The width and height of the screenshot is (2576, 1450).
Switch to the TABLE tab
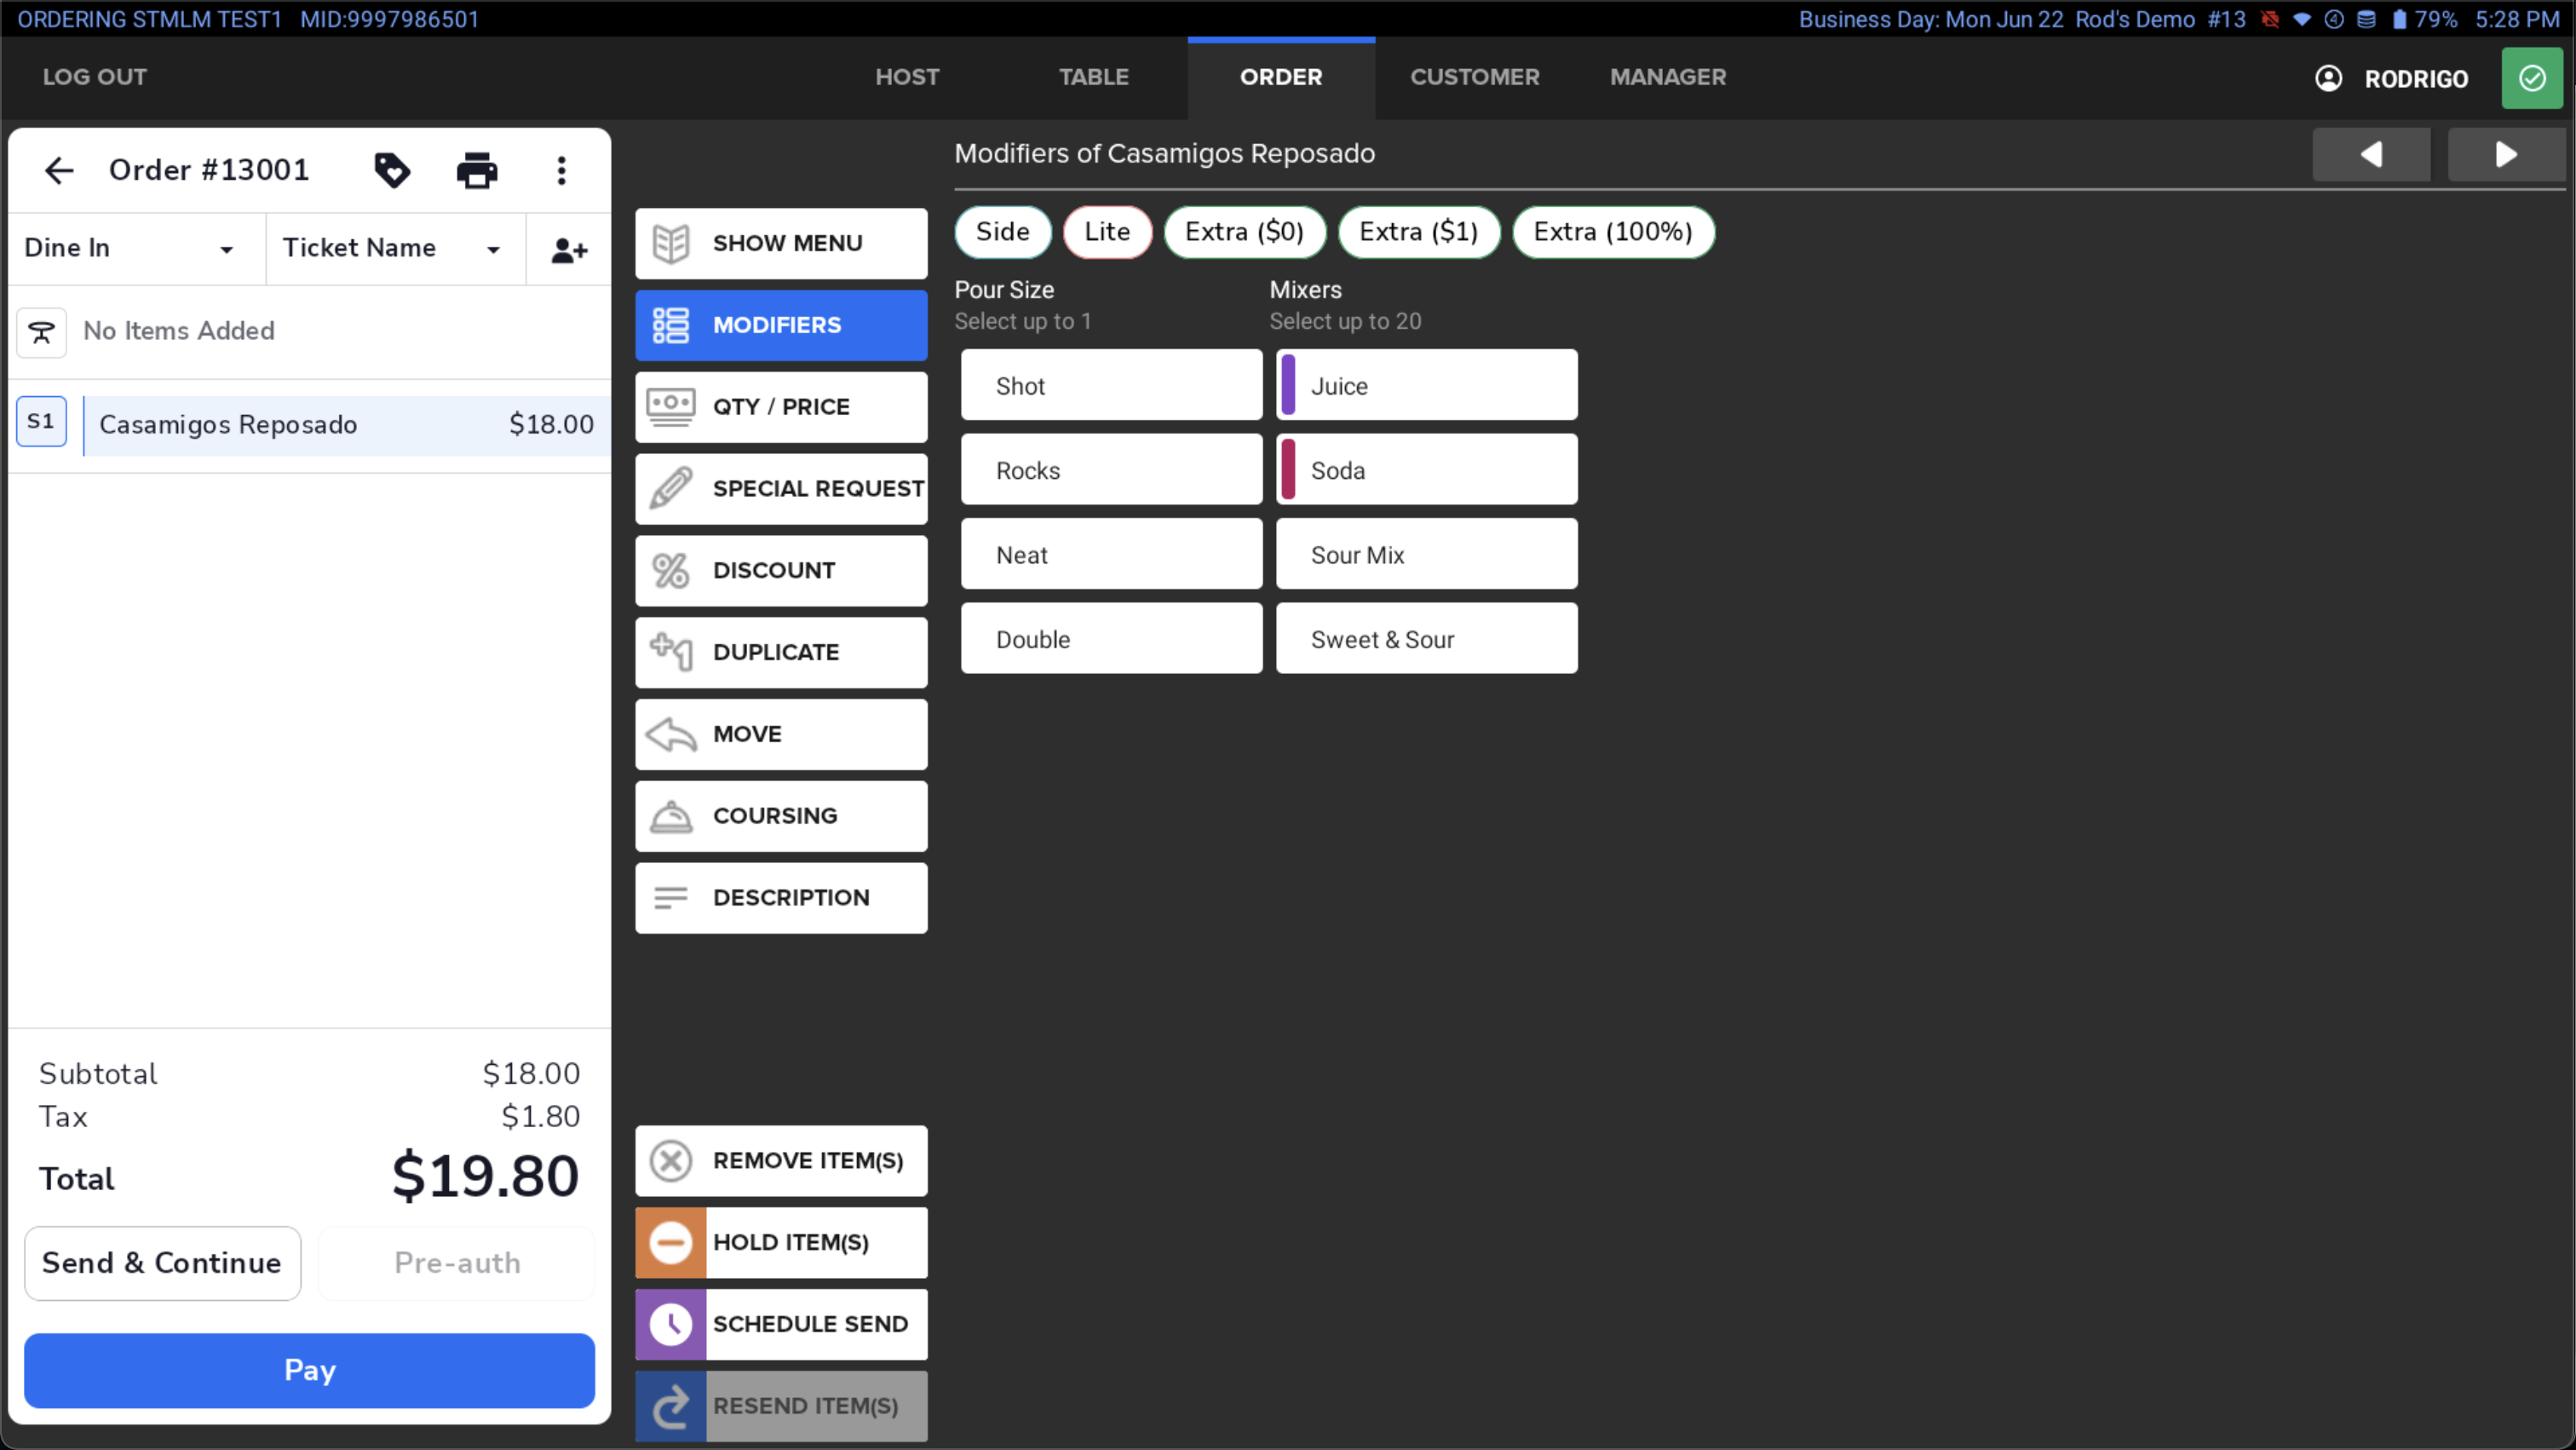click(1094, 77)
